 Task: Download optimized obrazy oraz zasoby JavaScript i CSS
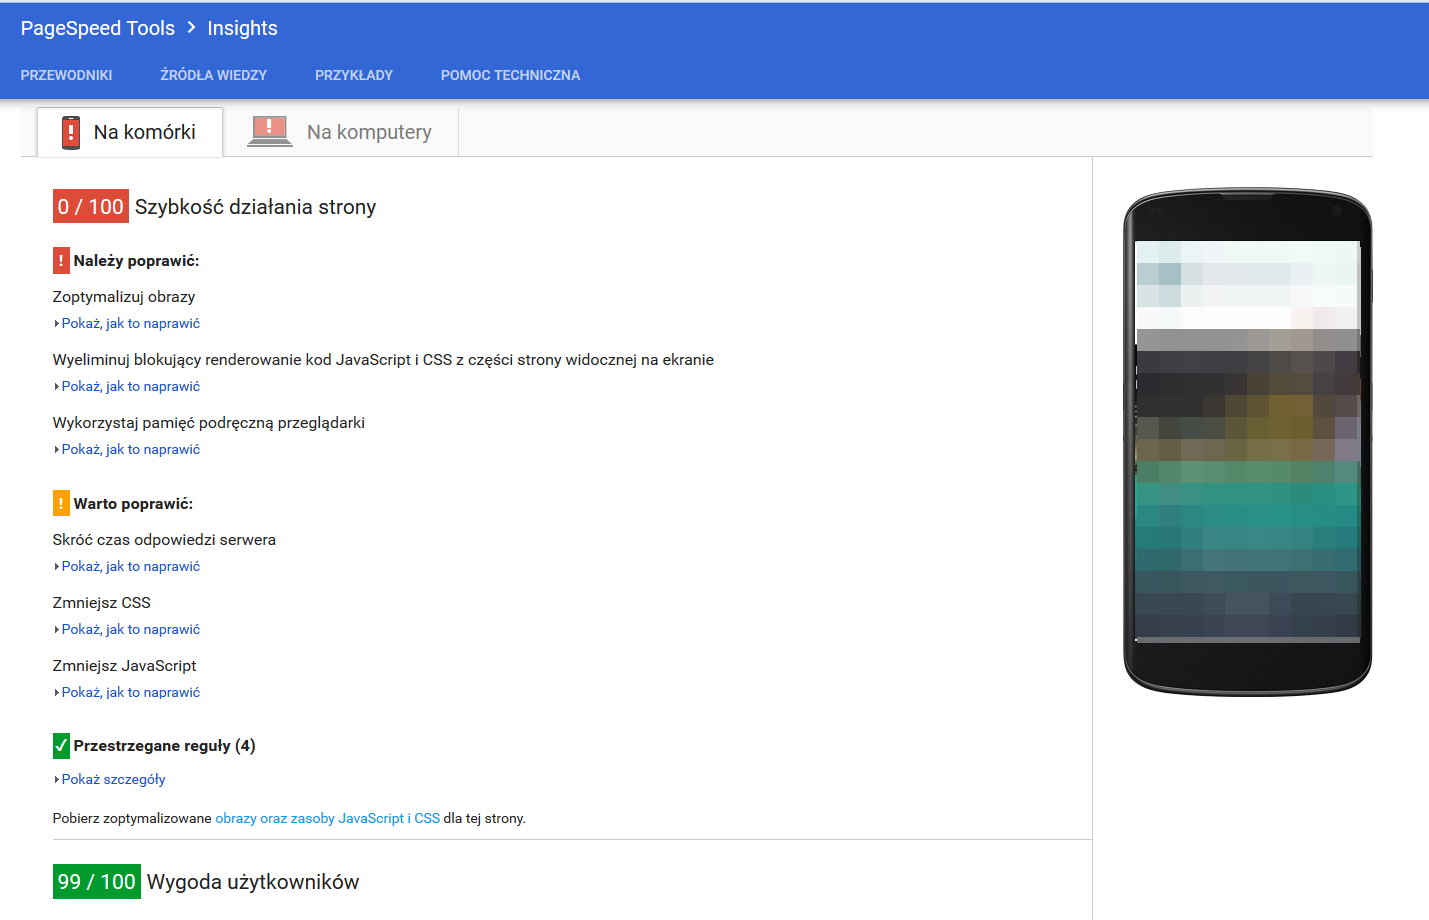327,818
